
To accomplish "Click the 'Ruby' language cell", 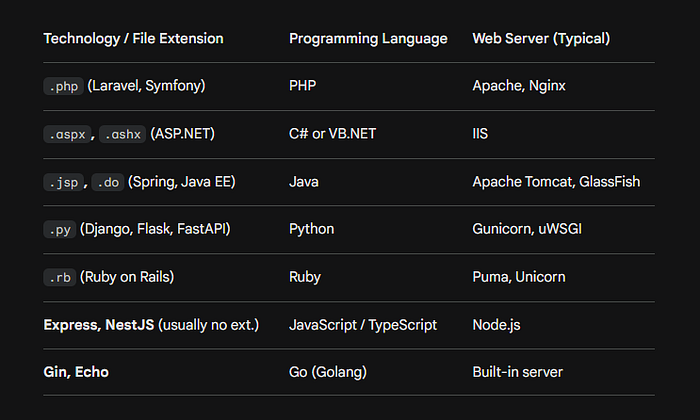I will point(304,277).
